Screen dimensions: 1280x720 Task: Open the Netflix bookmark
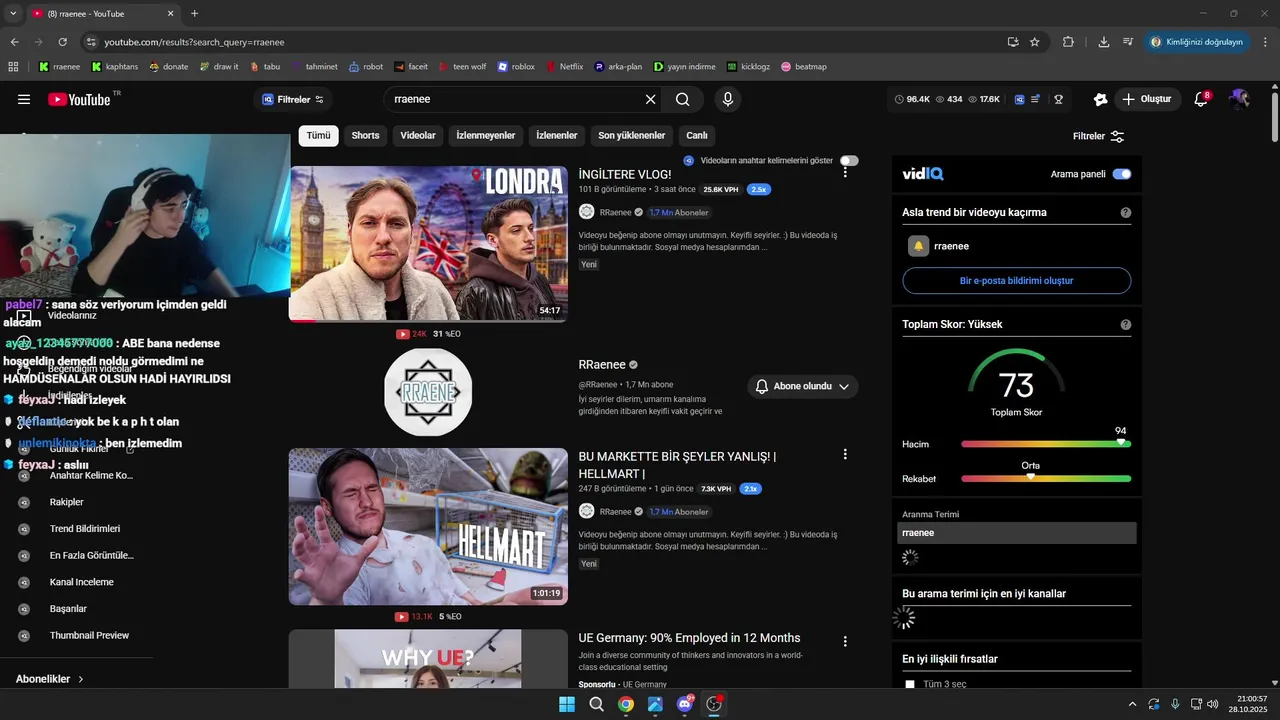coord(563,67)
